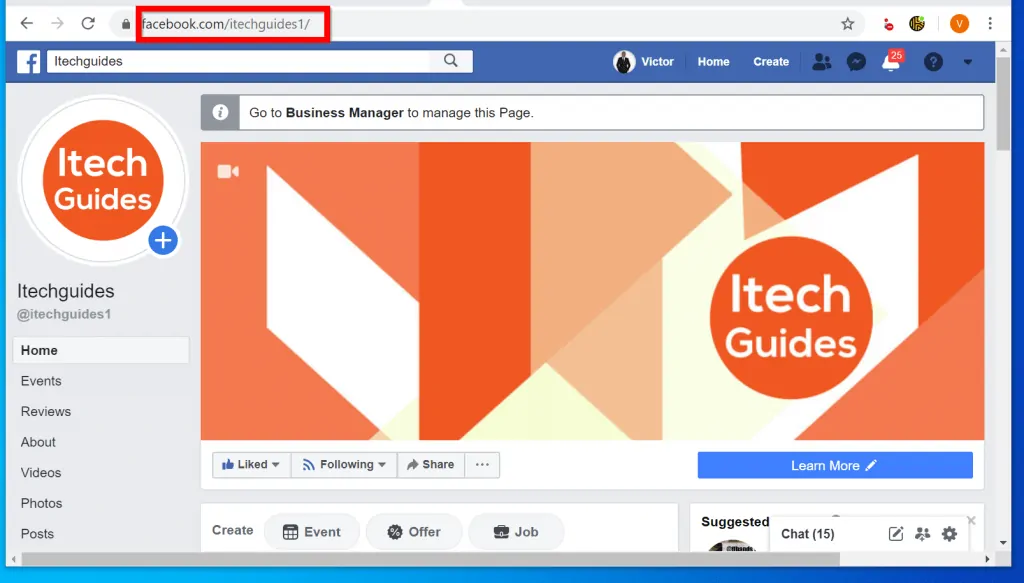Click the scroll down arrow of vertical scrollbar
This screenshot has height=583, width=1024.
point(1003,543)
